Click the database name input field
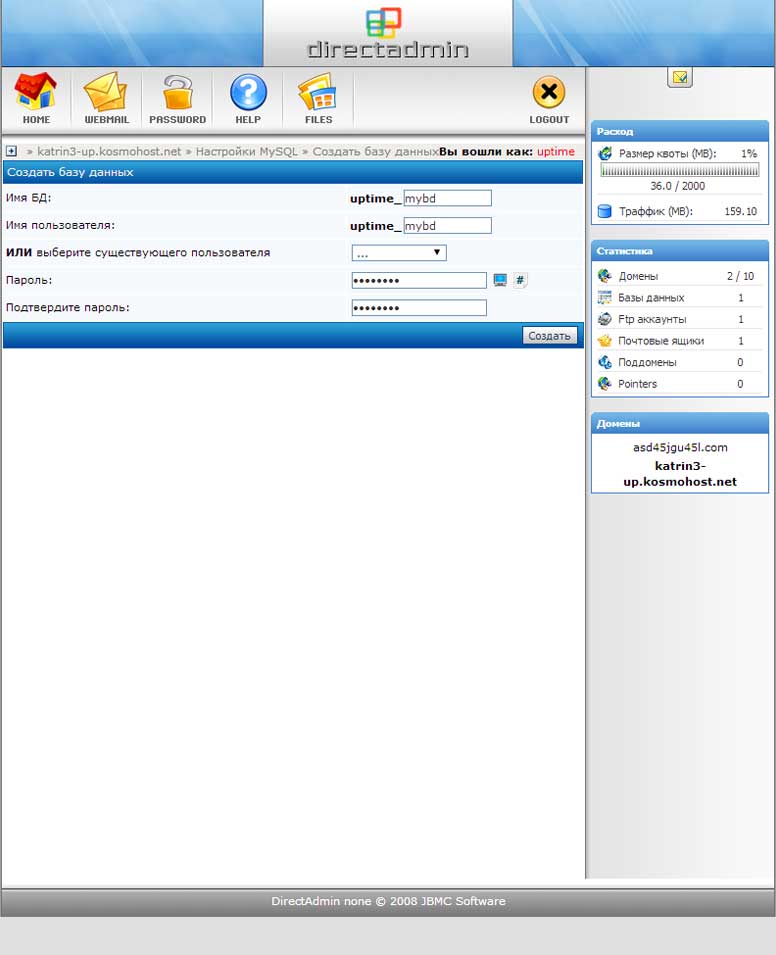The image size is (776, 955). click(x=447, y=198)
